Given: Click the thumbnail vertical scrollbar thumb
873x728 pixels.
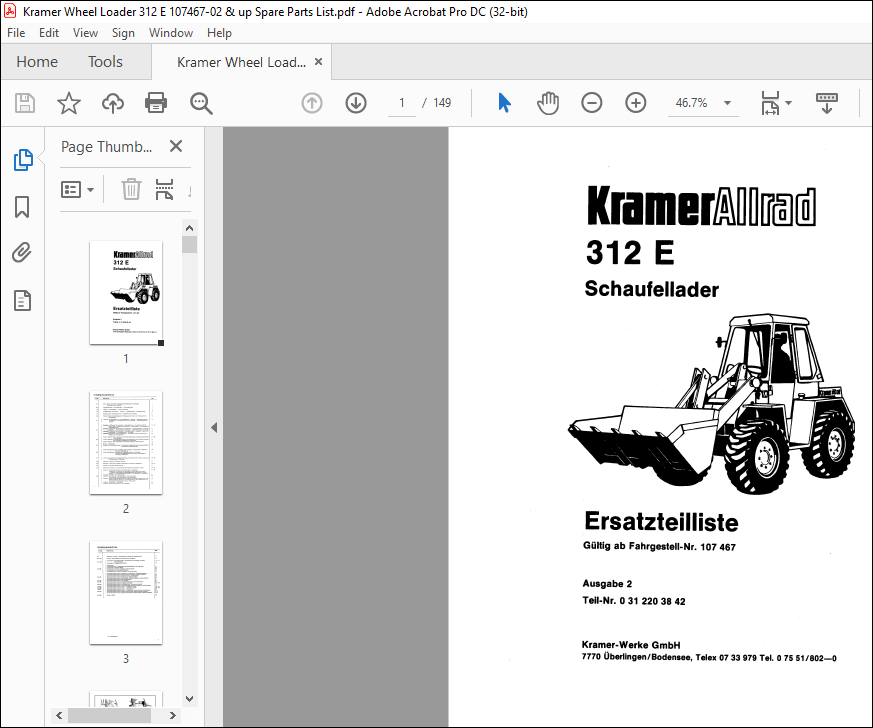Looking at the screenshot, I should [189, 245].
